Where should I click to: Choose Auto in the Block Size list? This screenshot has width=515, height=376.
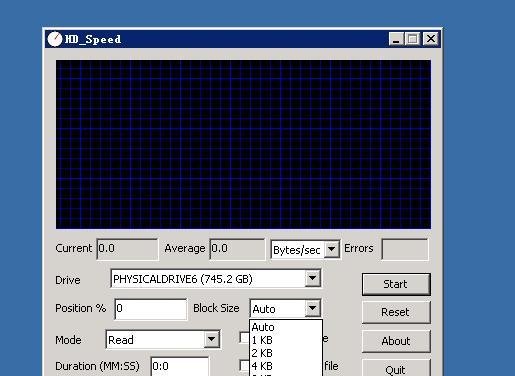[286, 327]
